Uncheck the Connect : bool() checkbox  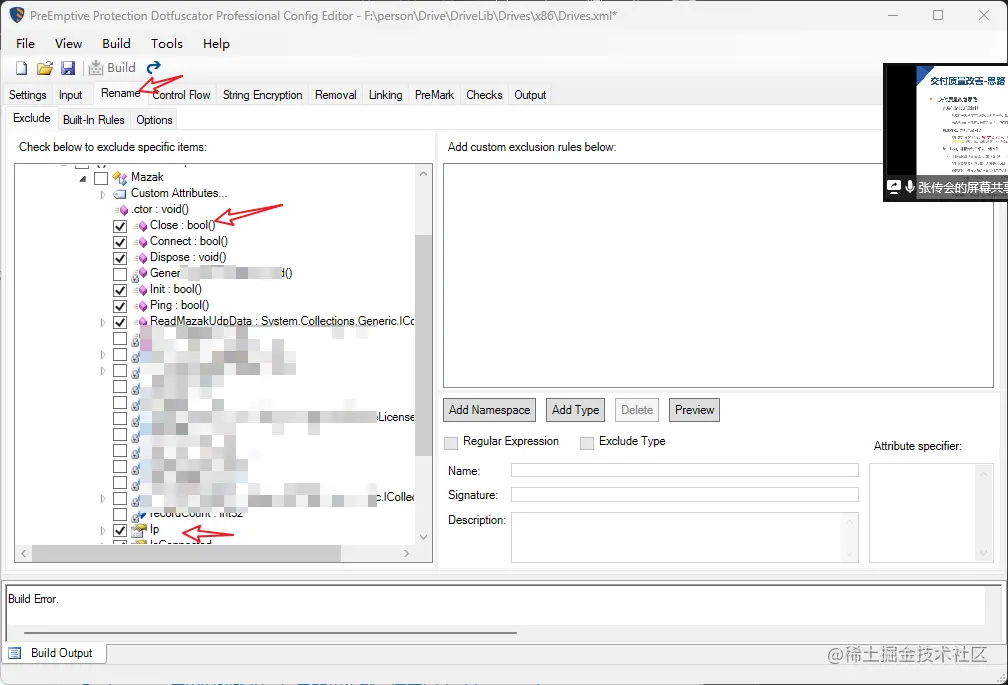[x=120, y=242]
